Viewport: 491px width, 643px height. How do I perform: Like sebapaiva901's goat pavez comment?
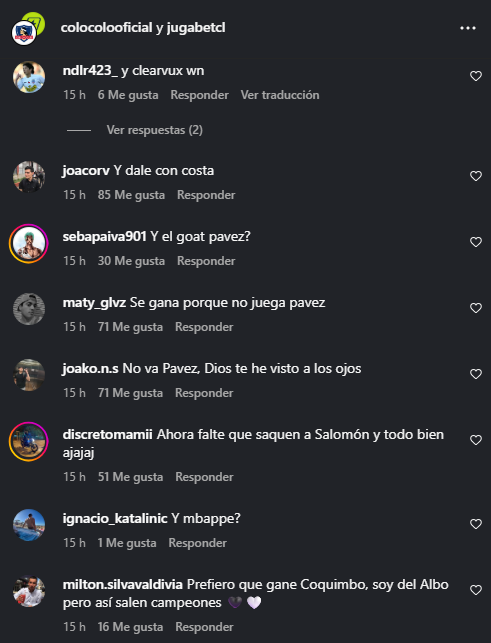coord(476,242)
